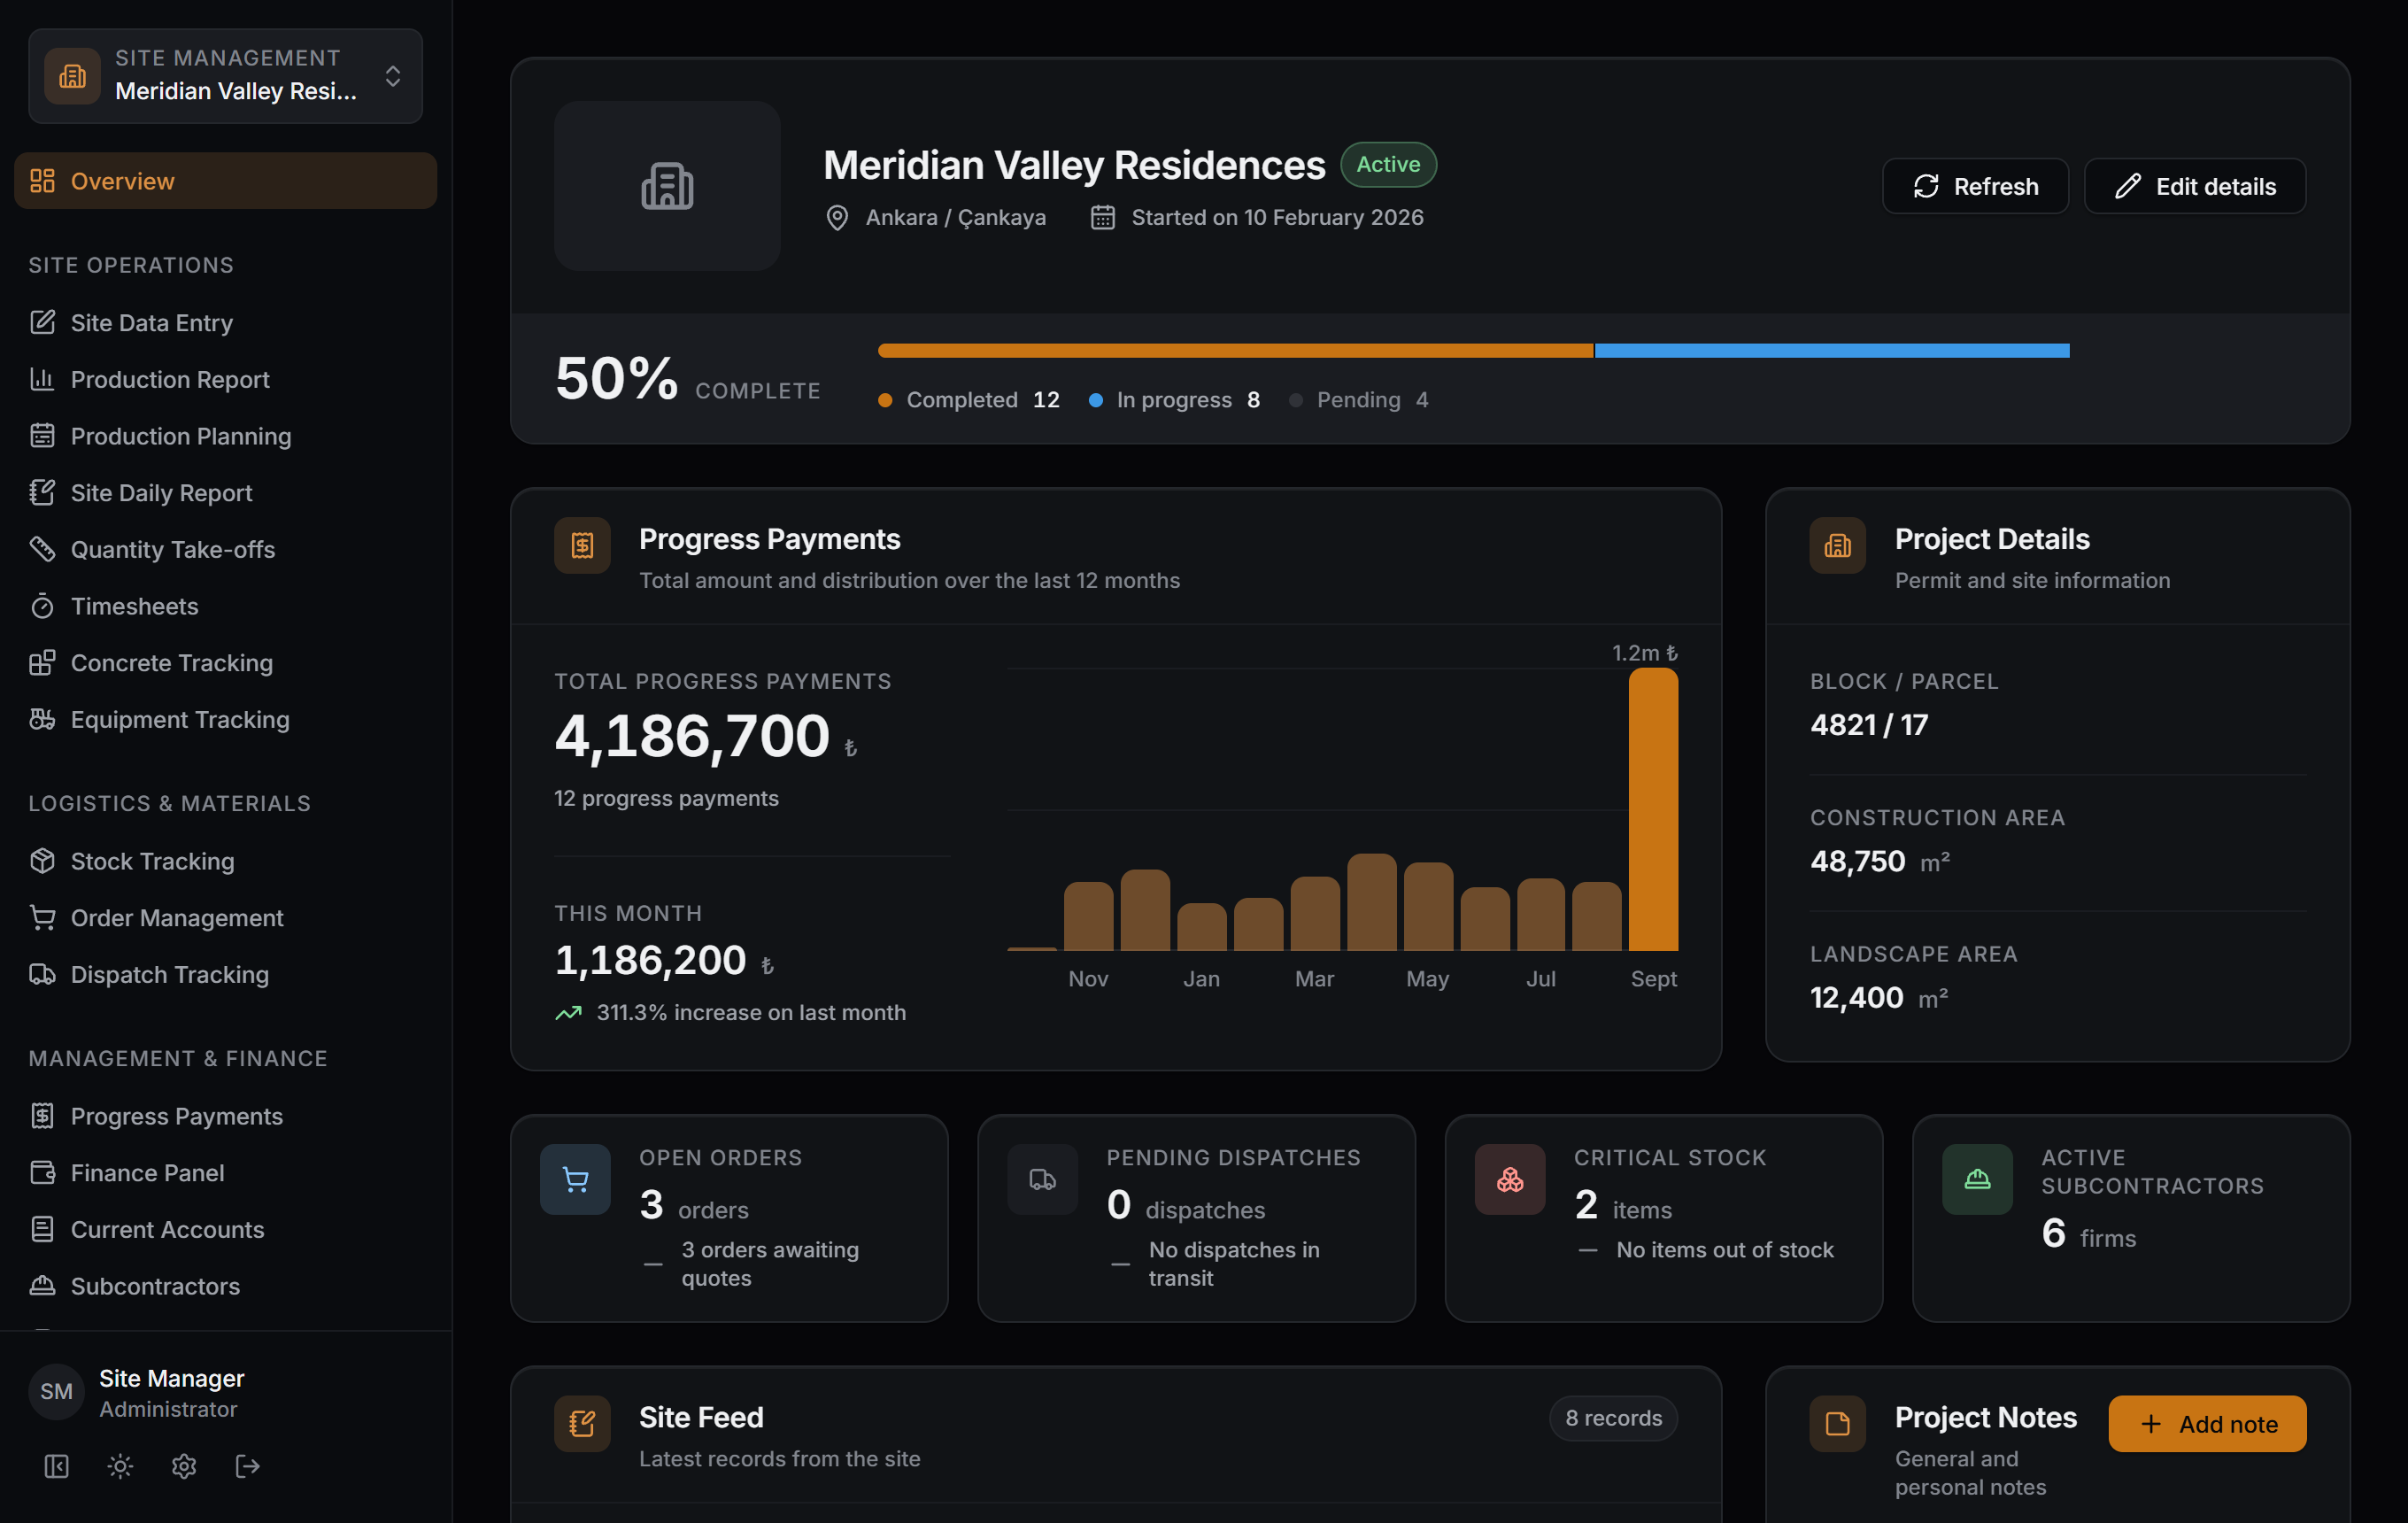Click the Concrete Tracking icon
Screen dimensions: 2408x1523
pyautogui.click(x=42, y=663)
